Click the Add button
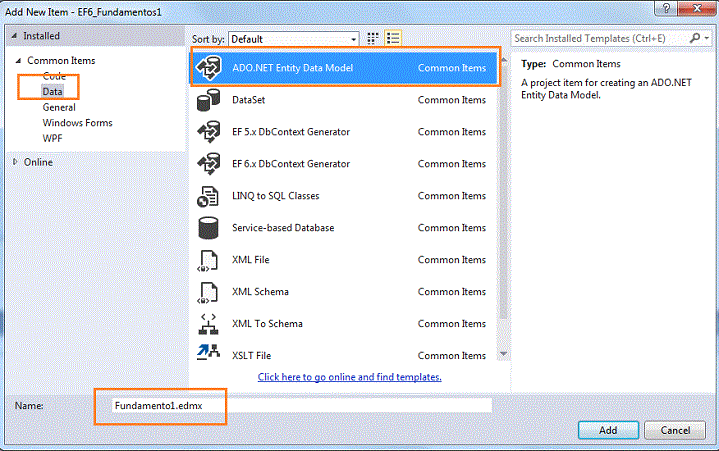 608,430
